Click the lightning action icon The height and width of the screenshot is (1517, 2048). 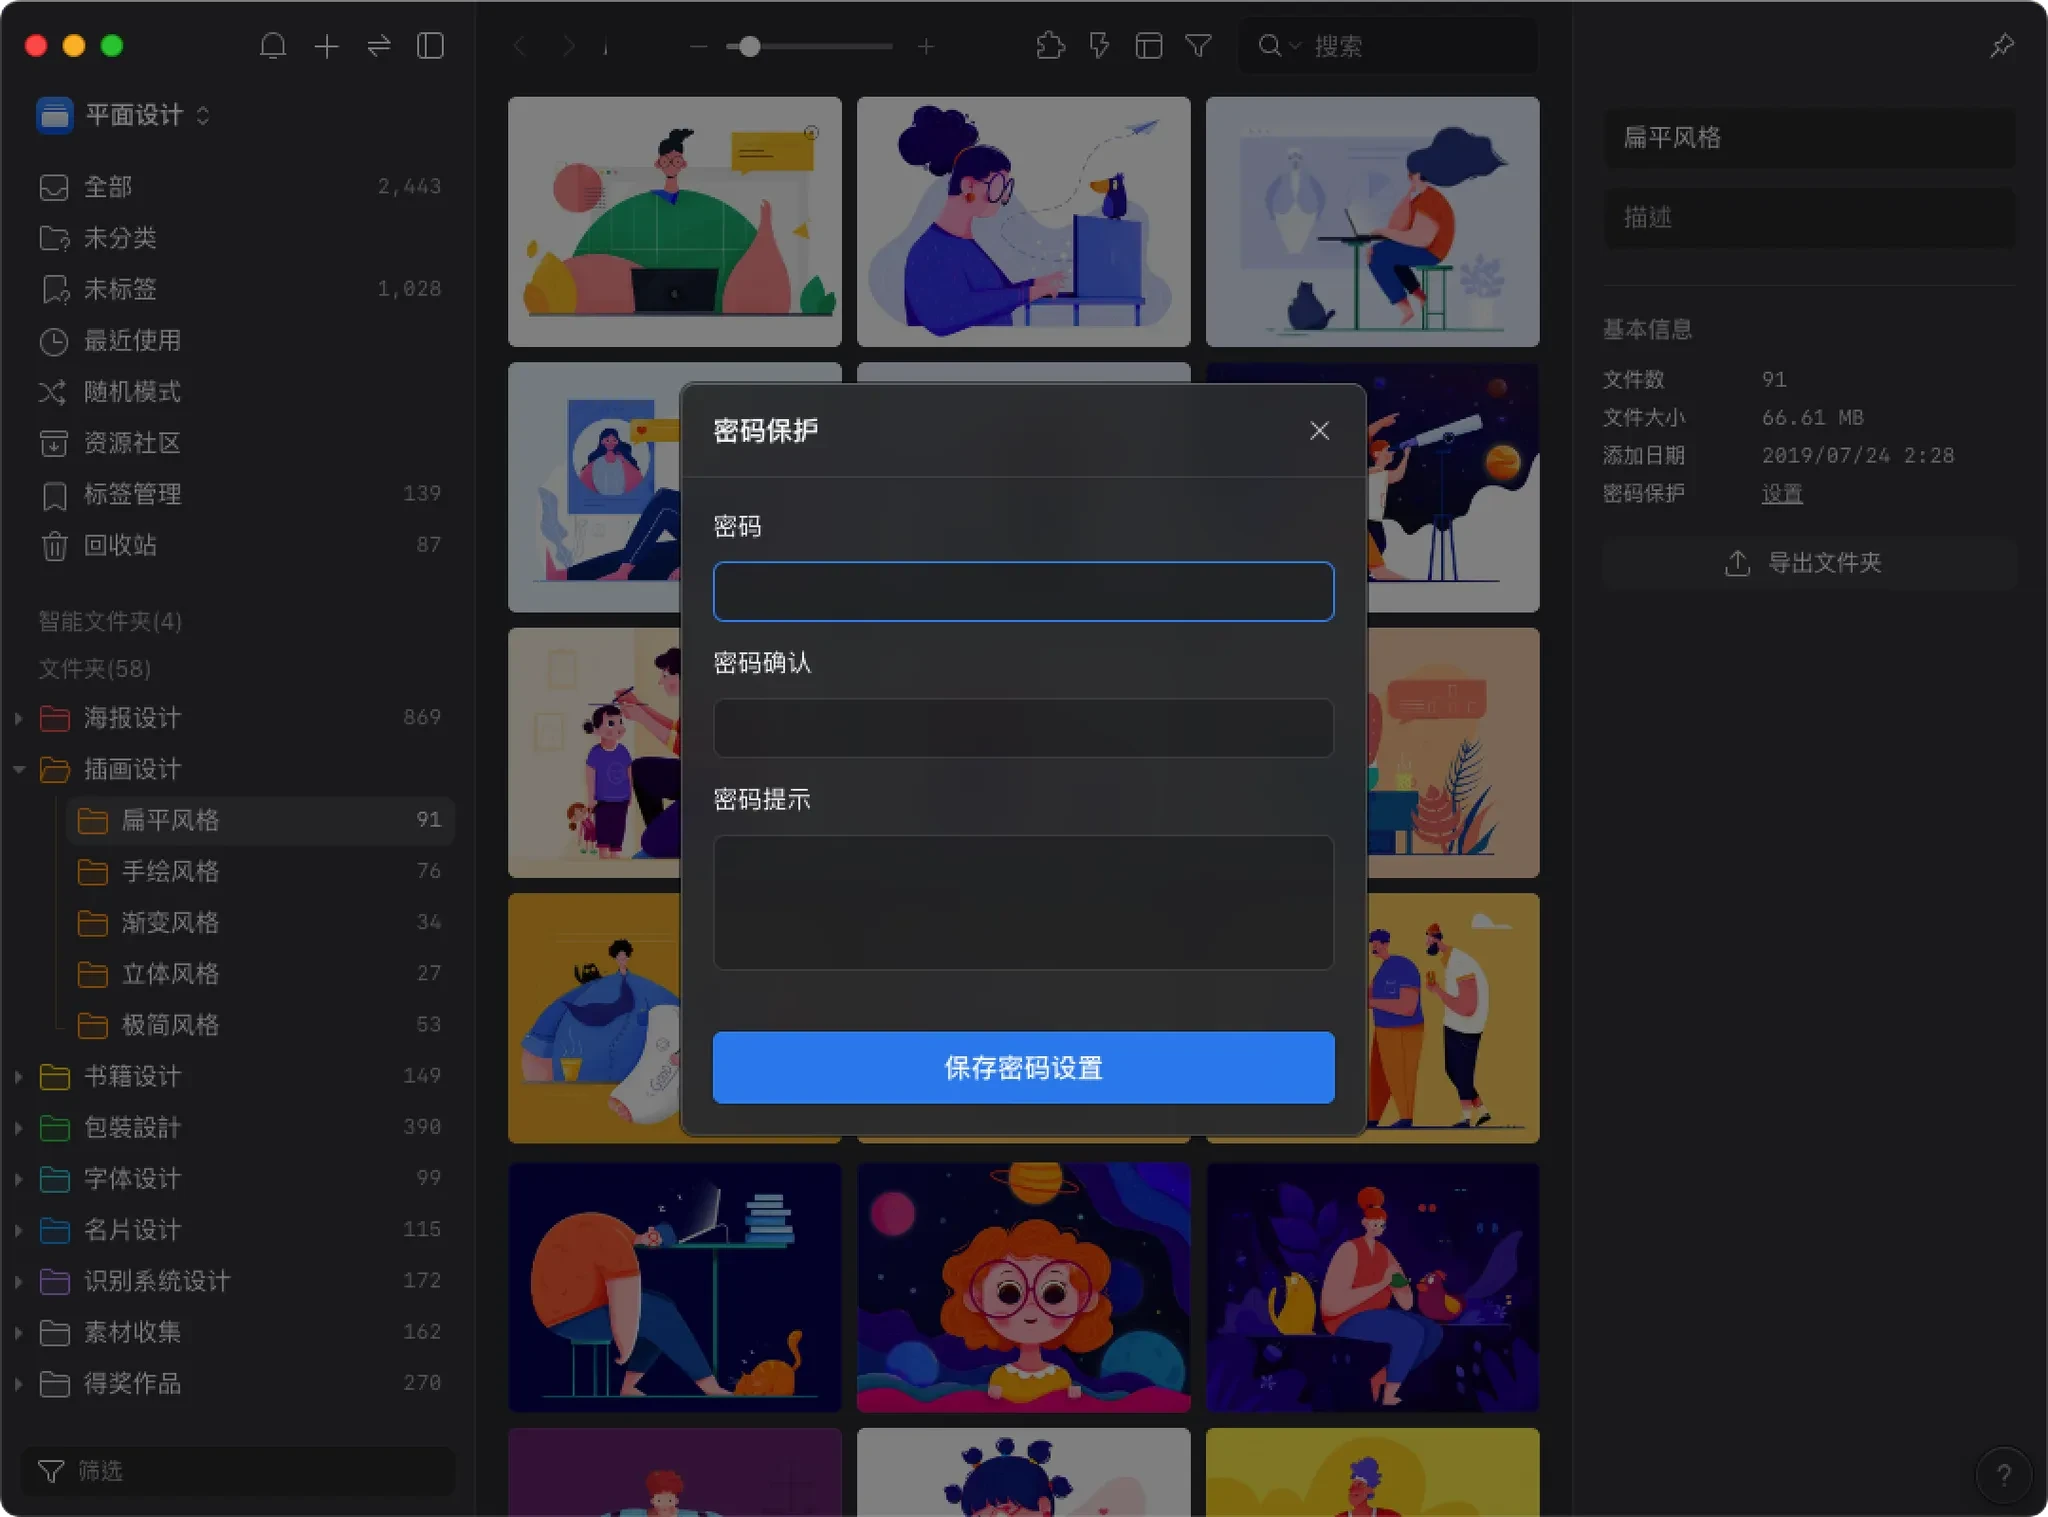1099,46
